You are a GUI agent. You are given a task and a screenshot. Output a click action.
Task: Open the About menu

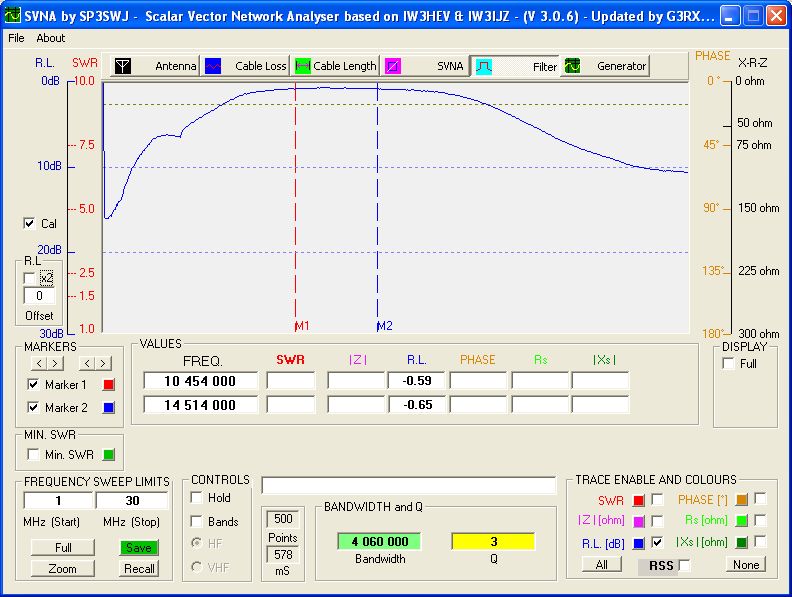pyautogui.click(x=50, y=38)
